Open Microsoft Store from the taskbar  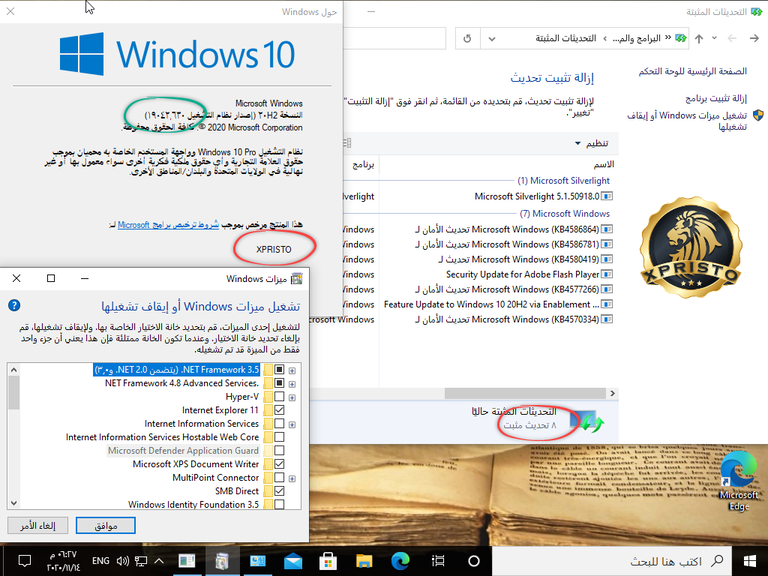[x=328, y=561]
